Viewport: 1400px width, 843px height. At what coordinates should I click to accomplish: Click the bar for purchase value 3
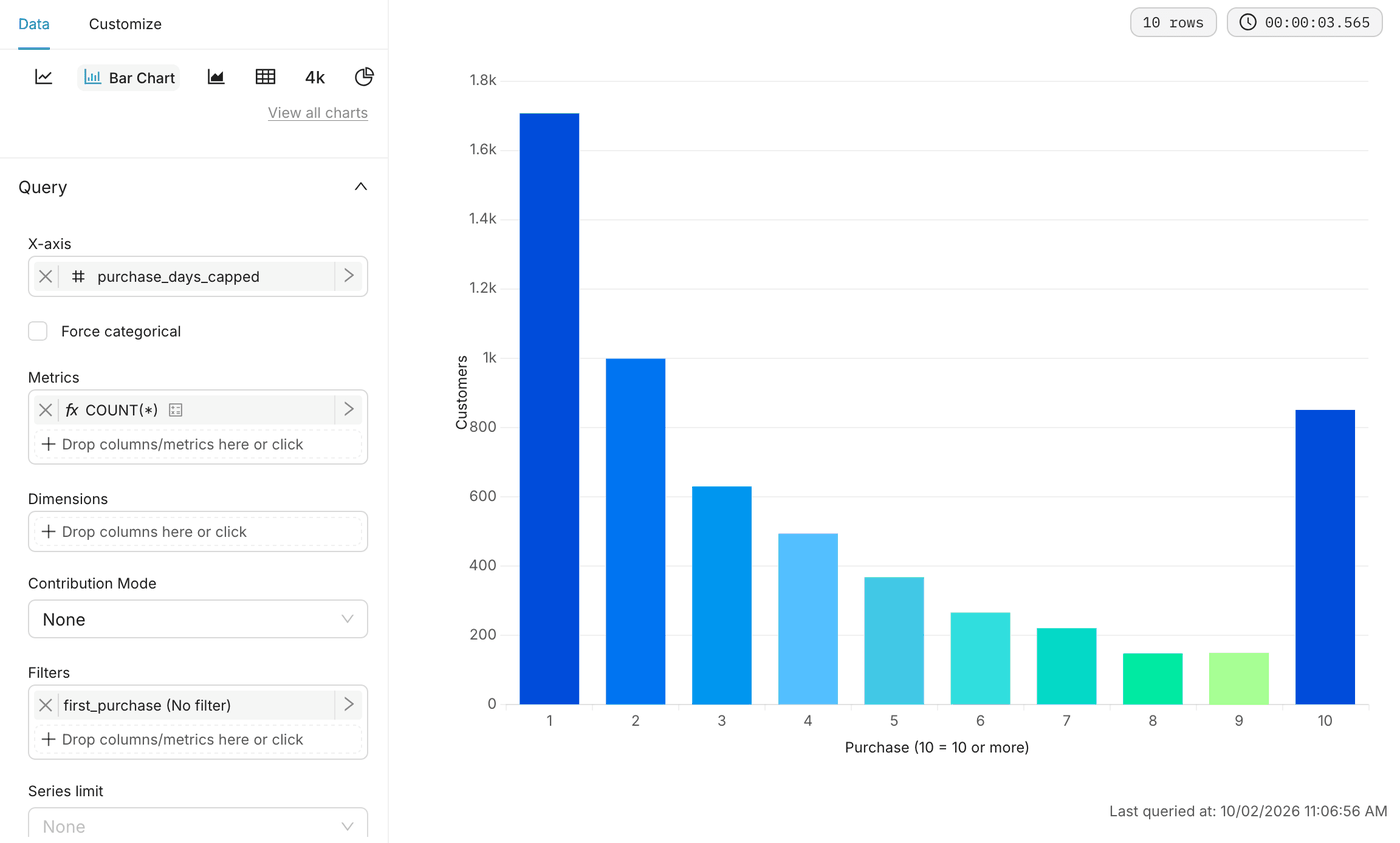pyautogui.click(x=721, y=595)
